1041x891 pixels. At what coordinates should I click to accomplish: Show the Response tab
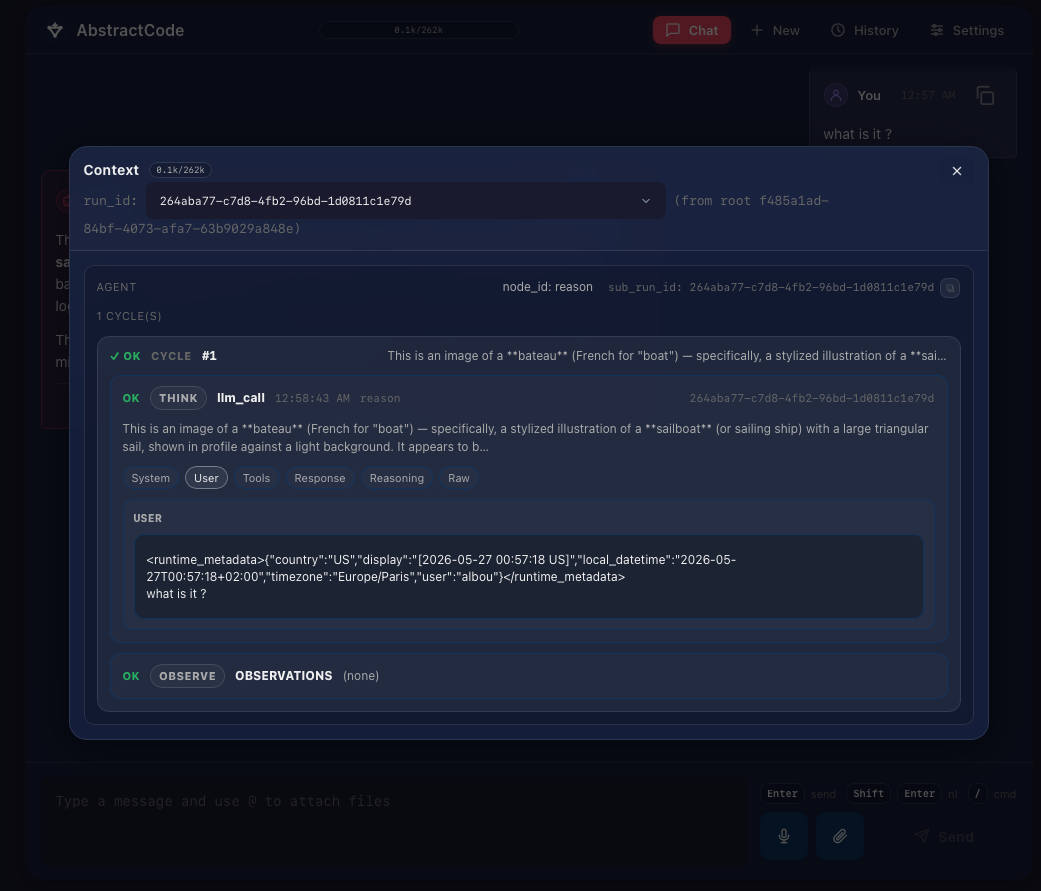[x=320, y=478]
